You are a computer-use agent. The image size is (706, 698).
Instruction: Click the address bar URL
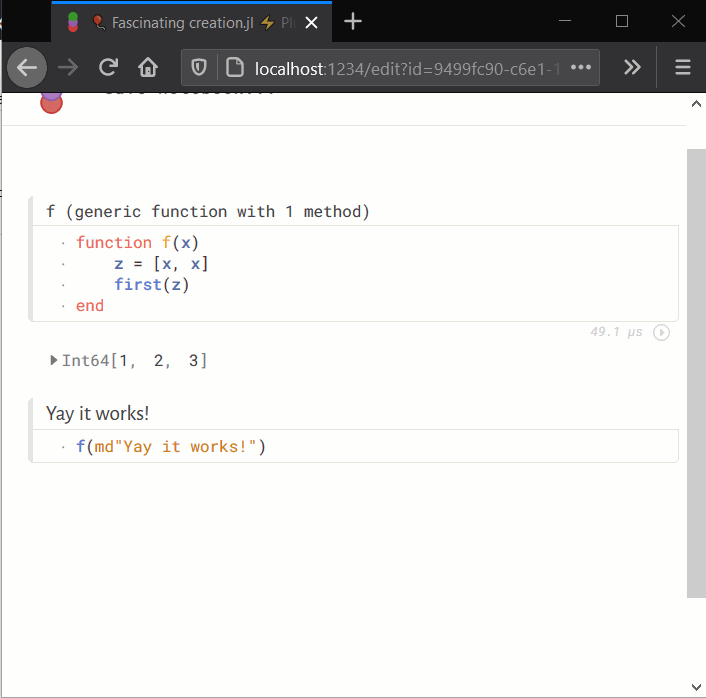tap(407, 69)
